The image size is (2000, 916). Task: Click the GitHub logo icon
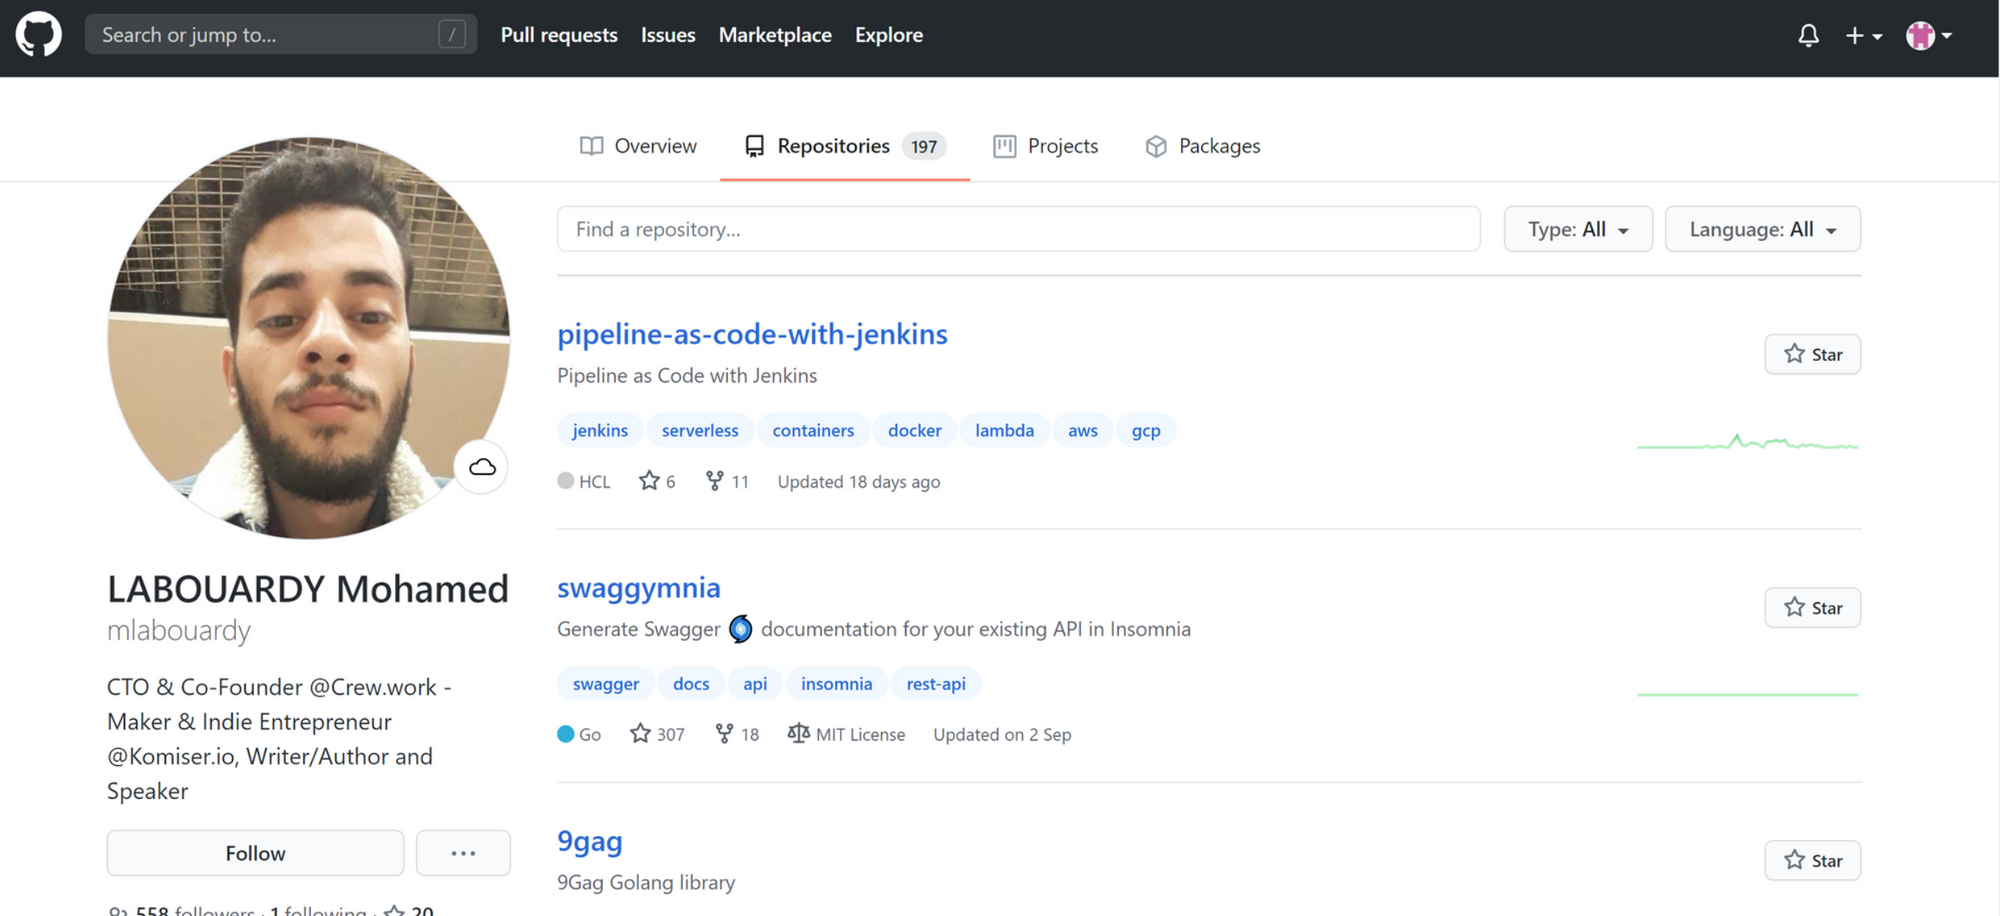38,35
